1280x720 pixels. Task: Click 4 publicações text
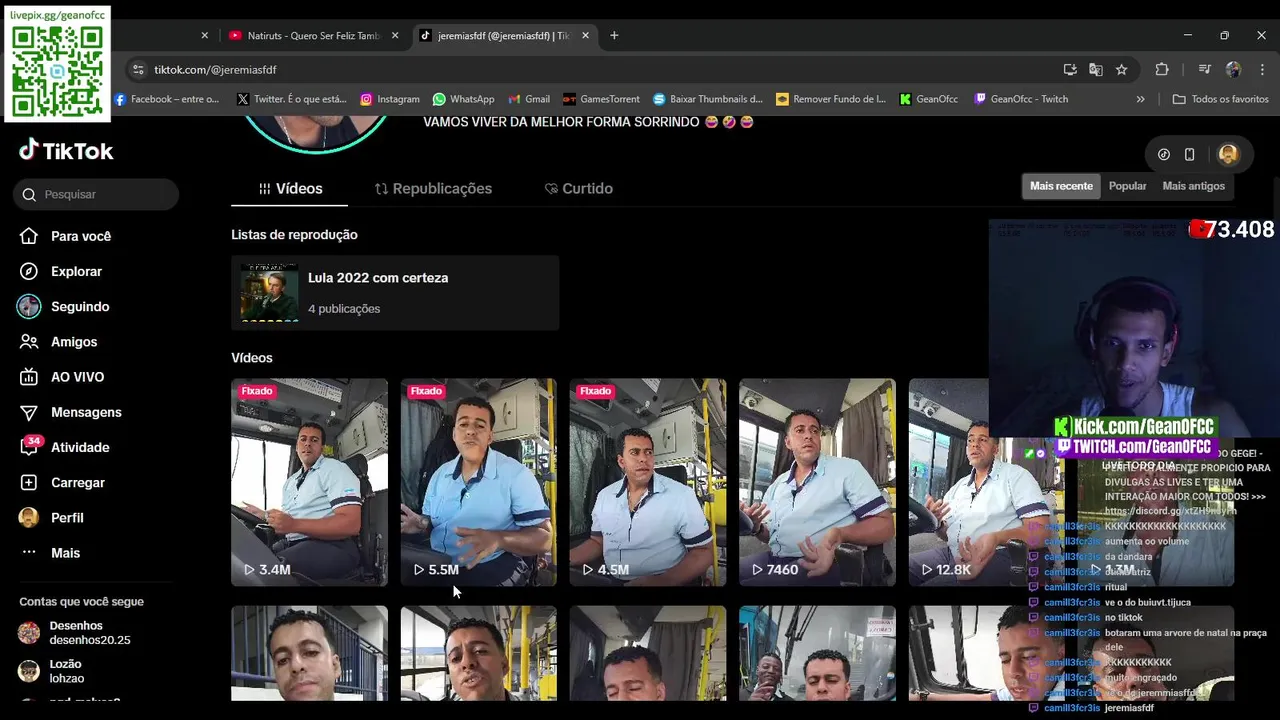344,309
